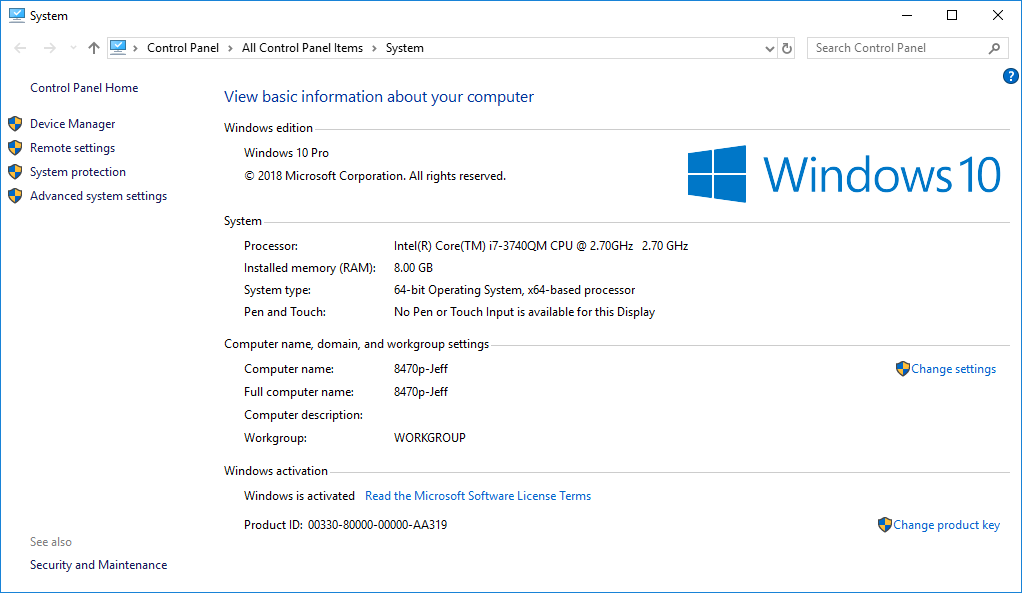Screen dimensions: 1022x593
Task: Expand chevron after All Control Panel Items
Action: click(374, 48)
